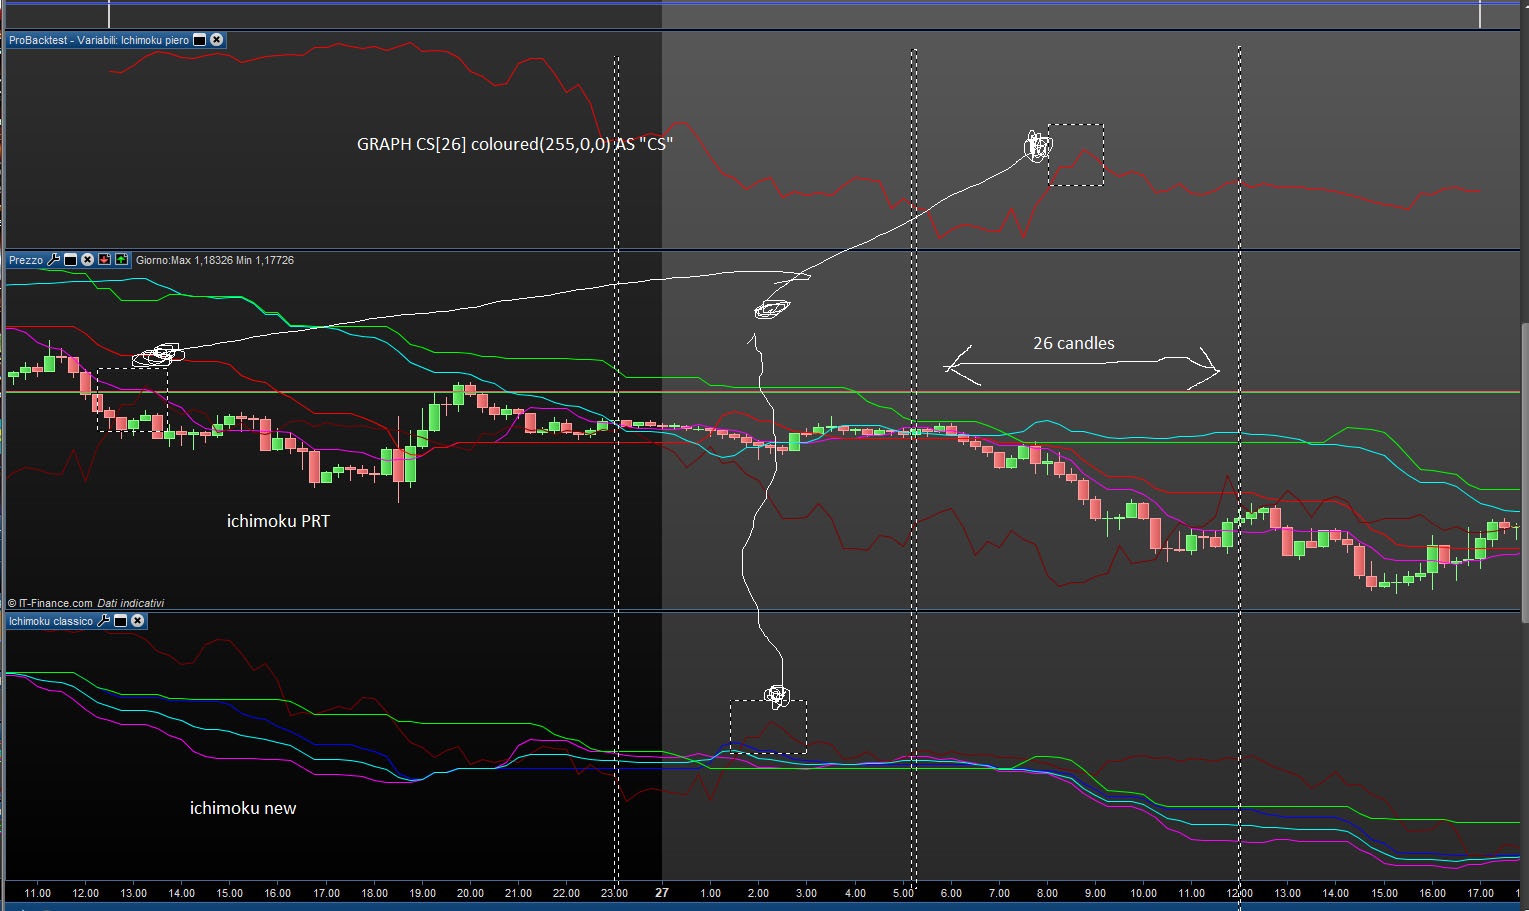1529x911 pixels.
Task: Click the red down-arrow icon in Prezzo header
Action: 104,260
